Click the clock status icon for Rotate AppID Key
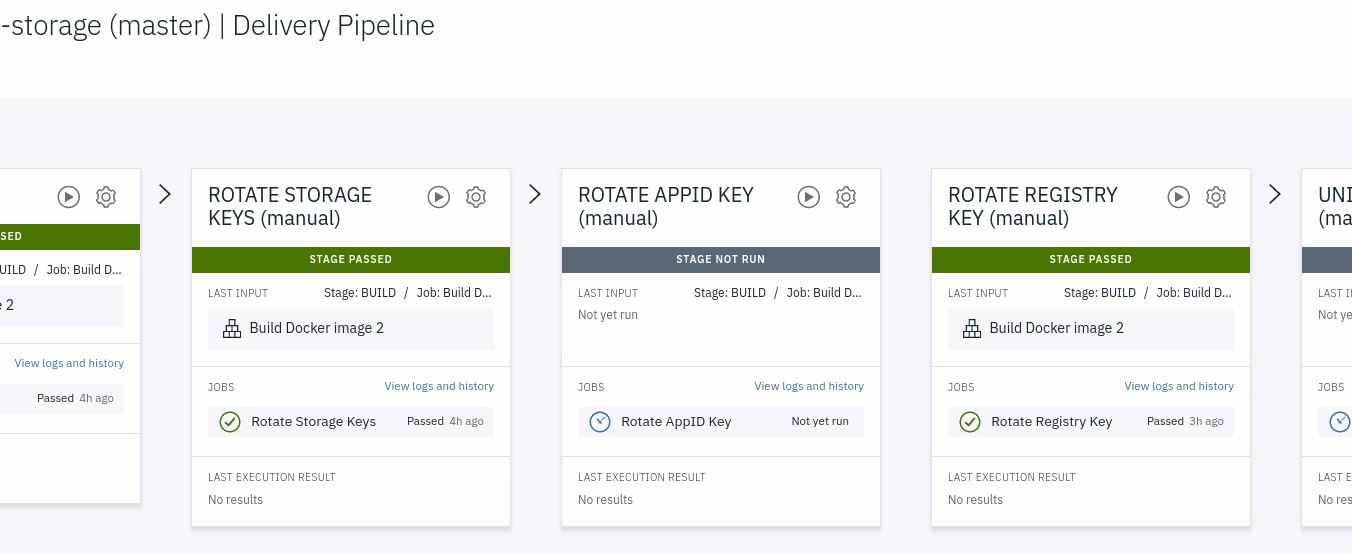 (x=600, y=422)
